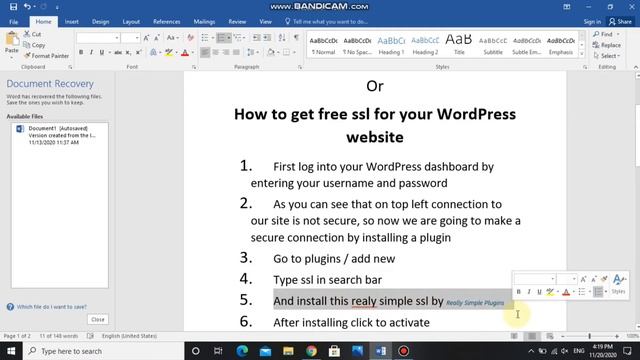Open the Shading color dropdown
Image resolution: width=640 pixels, height=360 pixels.
coord(278,52)
